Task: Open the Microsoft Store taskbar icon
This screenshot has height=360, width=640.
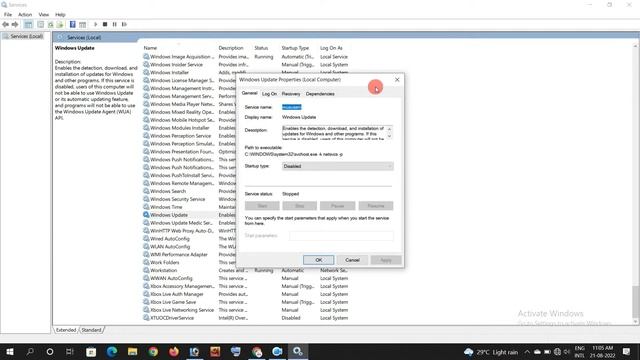Action: point(91,351)
